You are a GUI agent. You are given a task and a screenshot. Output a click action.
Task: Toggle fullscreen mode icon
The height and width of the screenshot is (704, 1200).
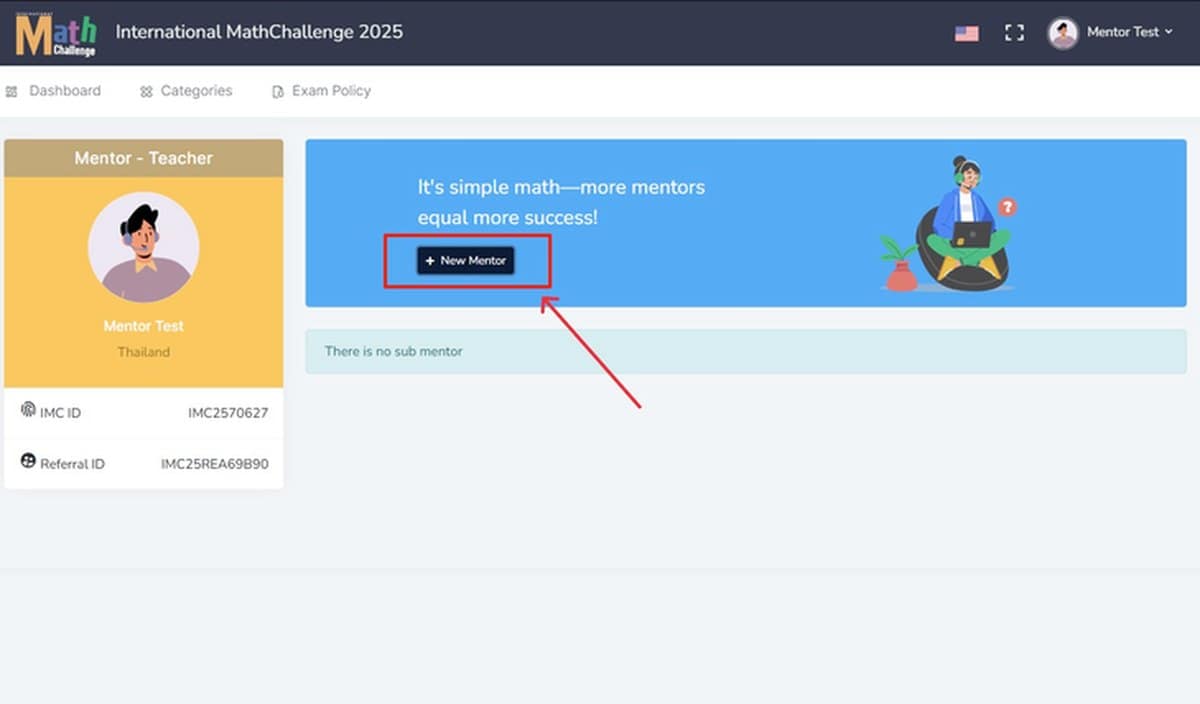click(x=1014, y=33)
